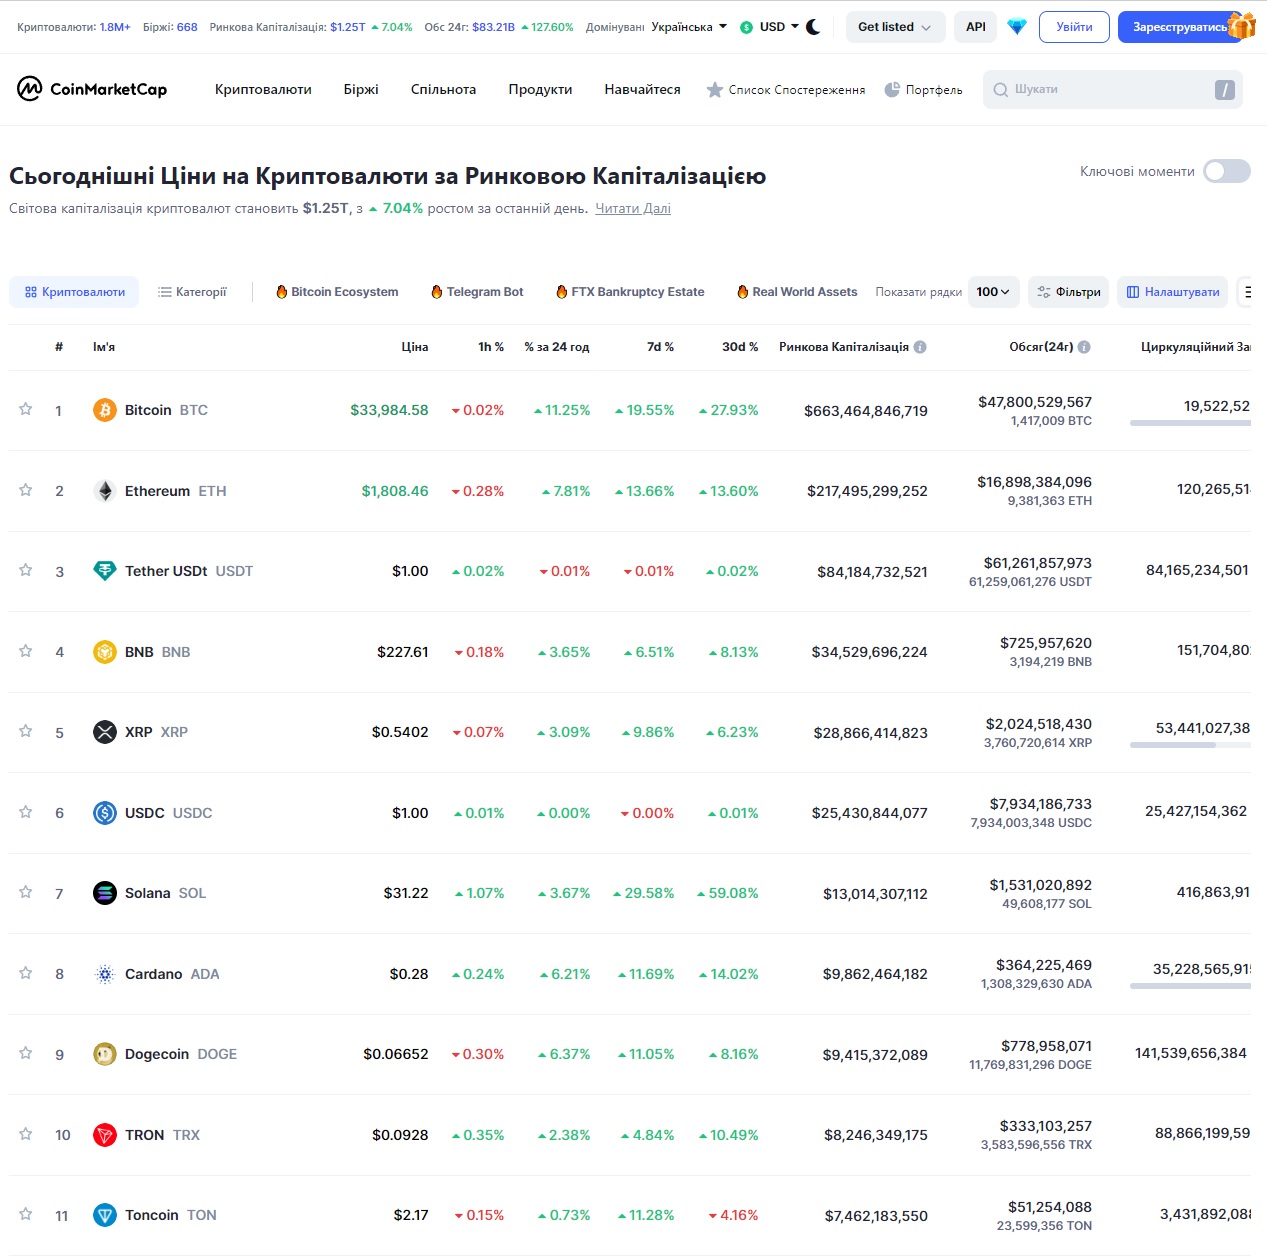Open the Криптовалюти navigation menu
Image resolution: width=1267 pixels, height=1259 pixels.
coord(263,90)
